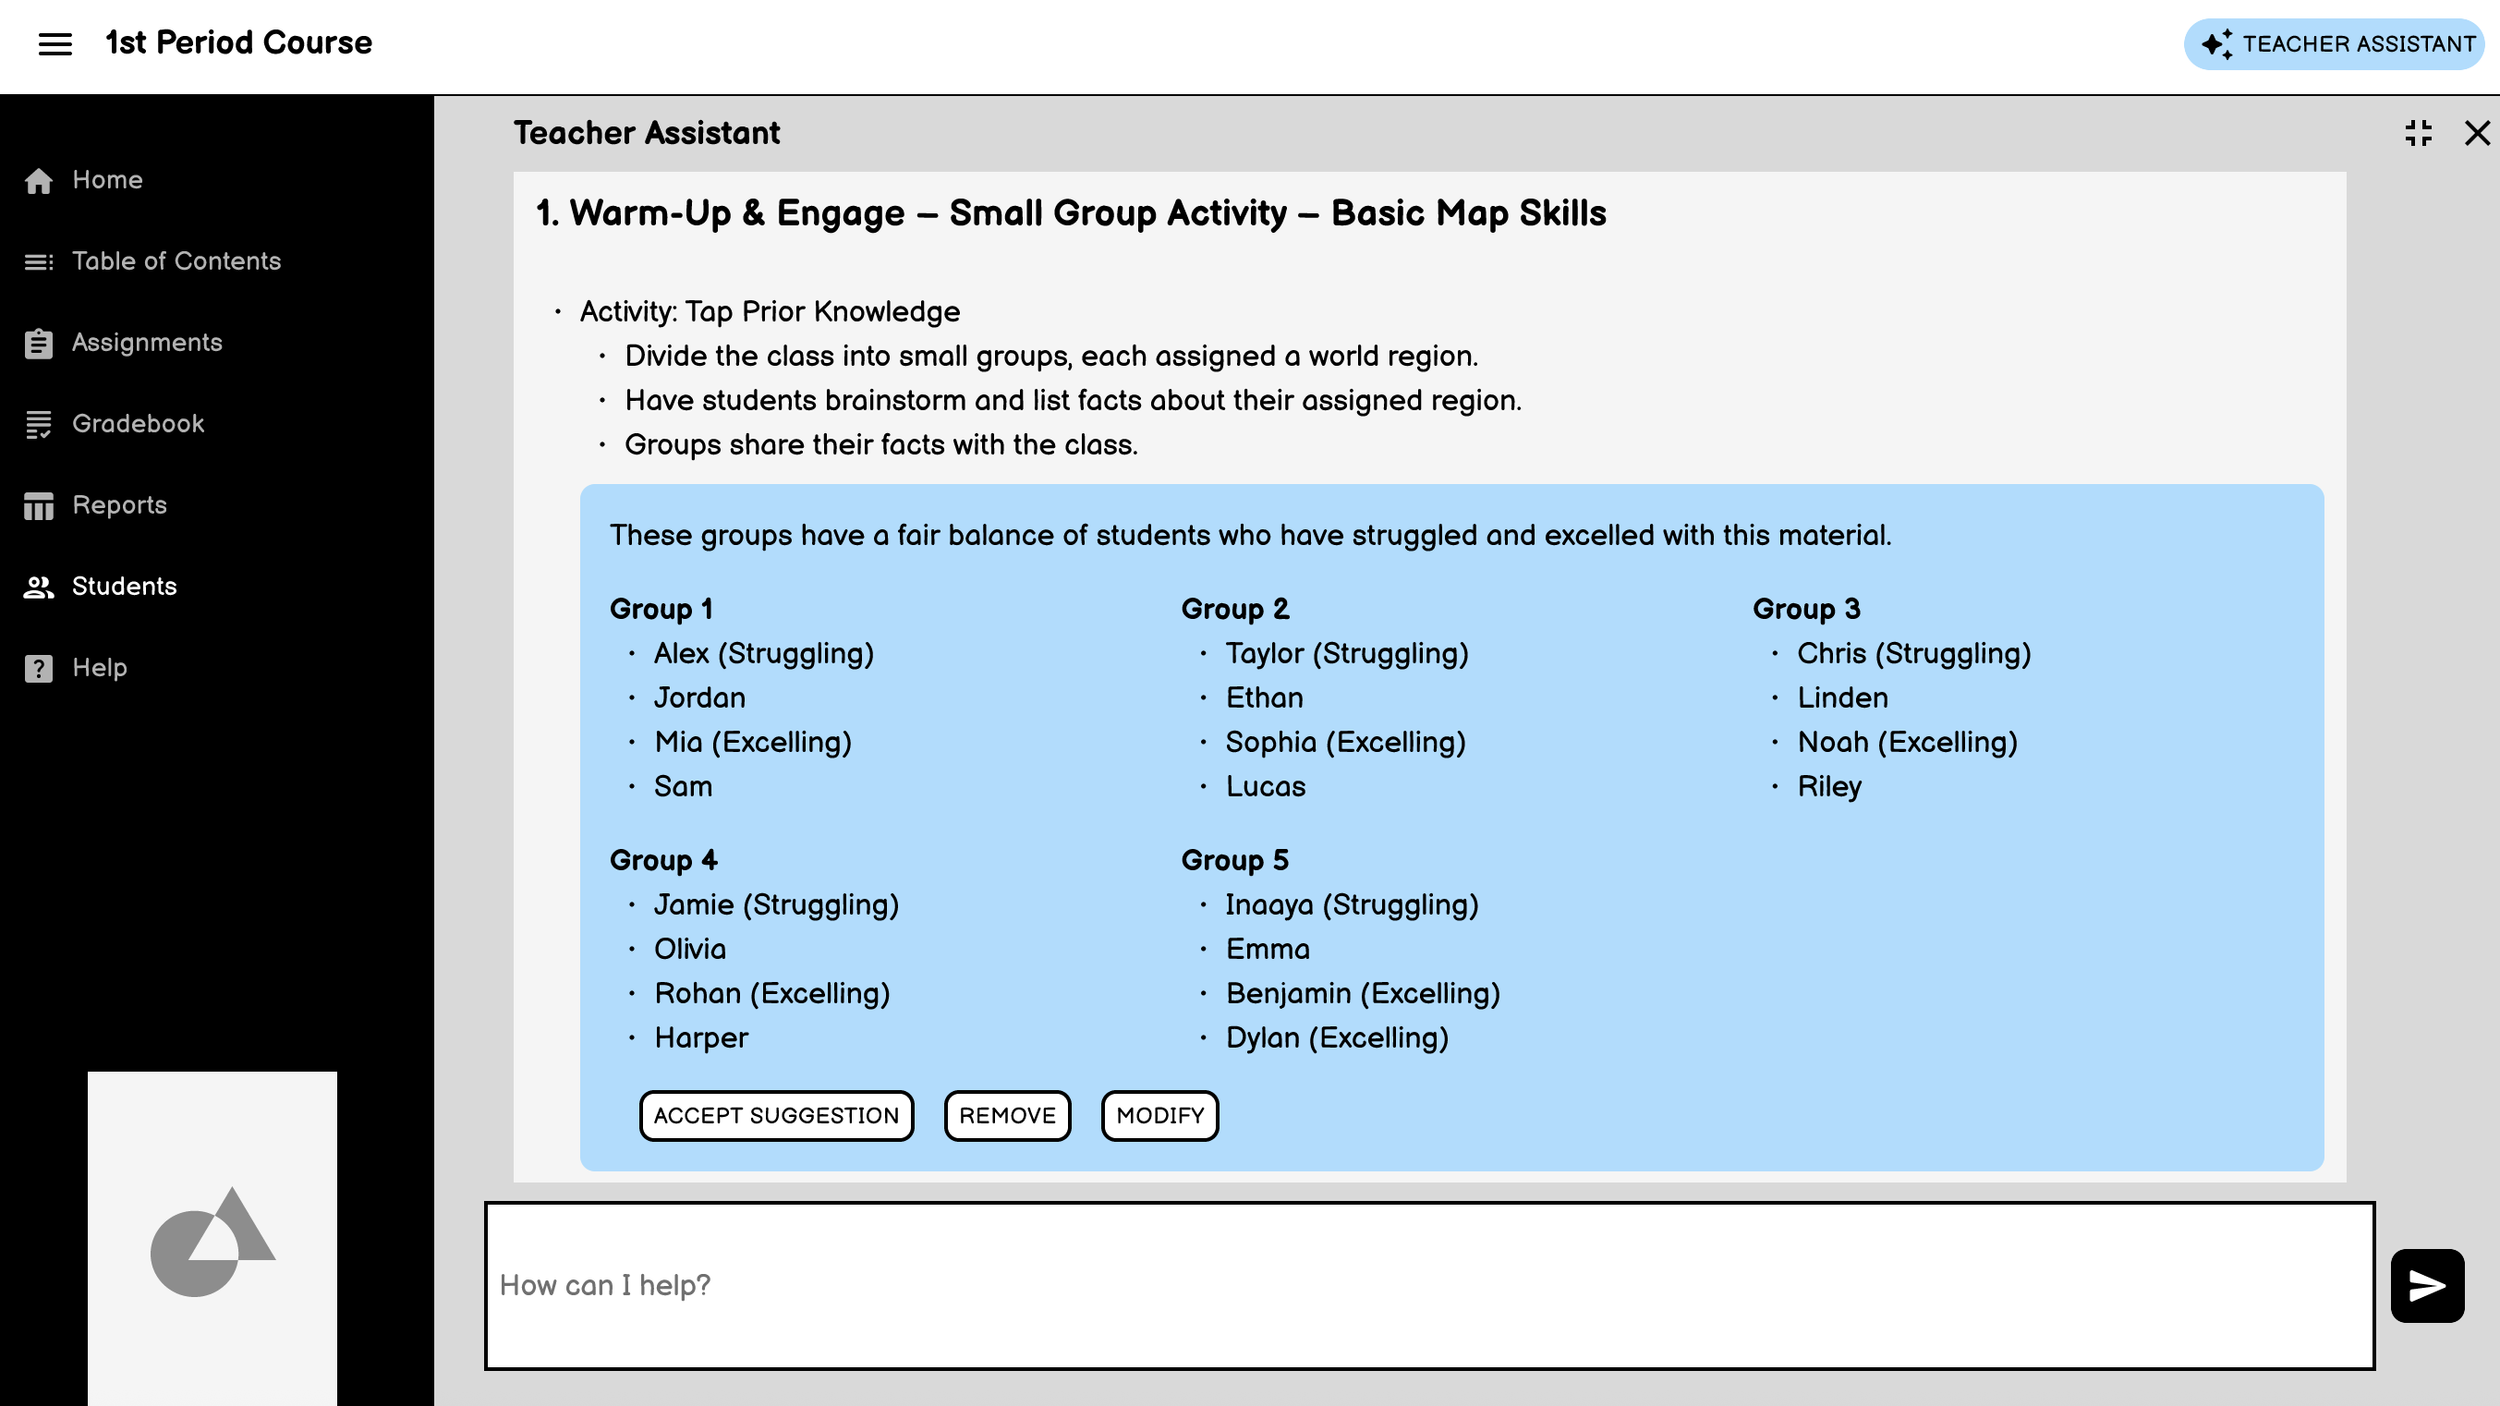Click the Help question mark icon
The image size is (2500, 1406).
click(39, 668)
